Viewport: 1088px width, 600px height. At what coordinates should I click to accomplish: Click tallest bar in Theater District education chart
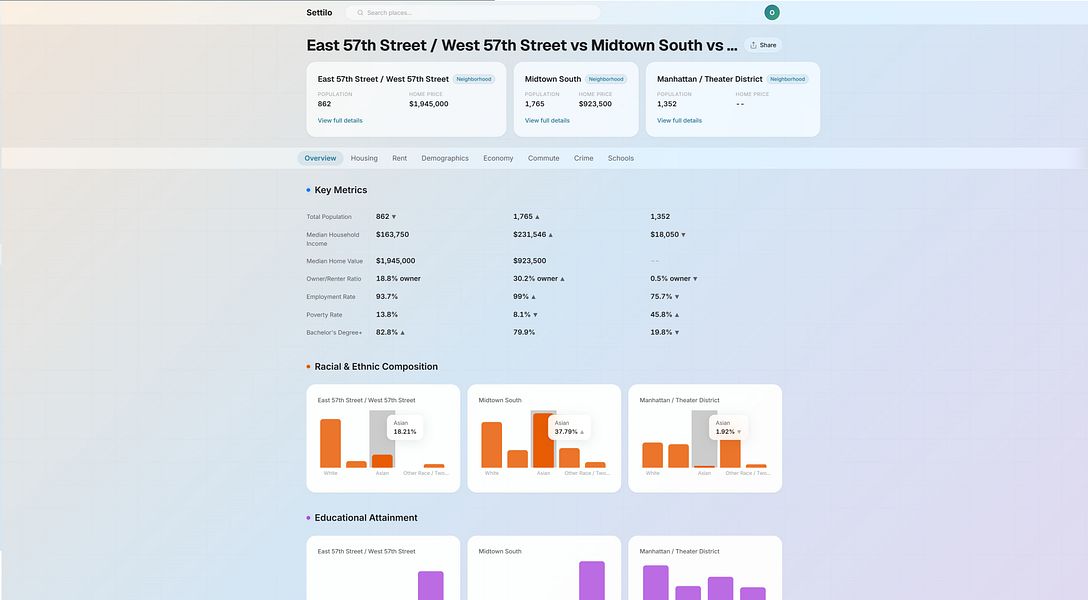pyautogui.click(x=656, y=583)
